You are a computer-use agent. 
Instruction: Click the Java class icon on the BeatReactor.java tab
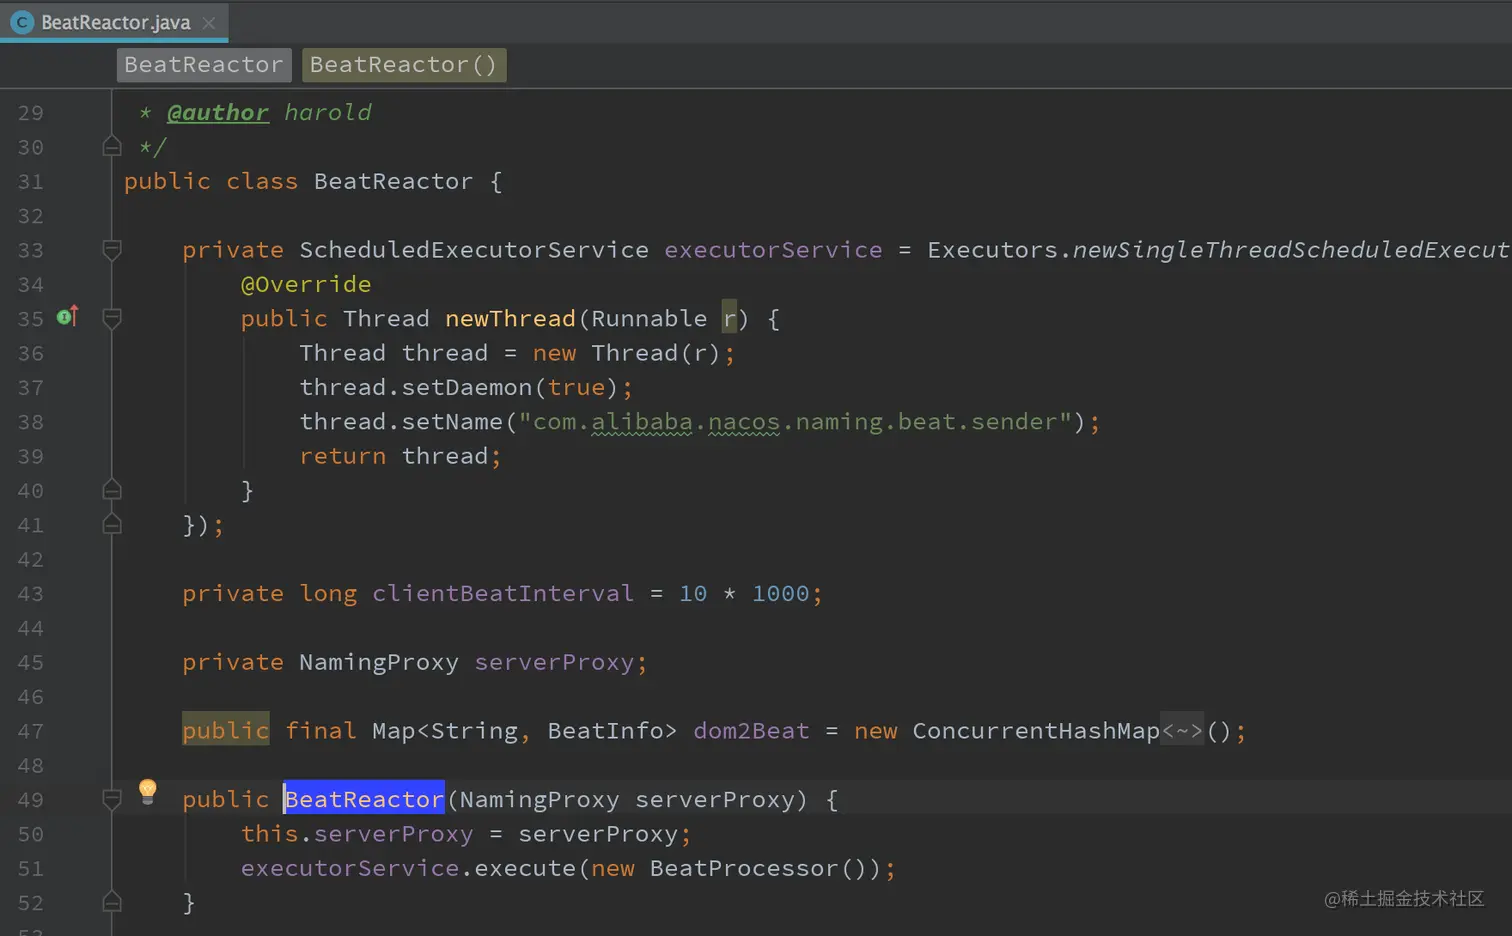[22, 22]
